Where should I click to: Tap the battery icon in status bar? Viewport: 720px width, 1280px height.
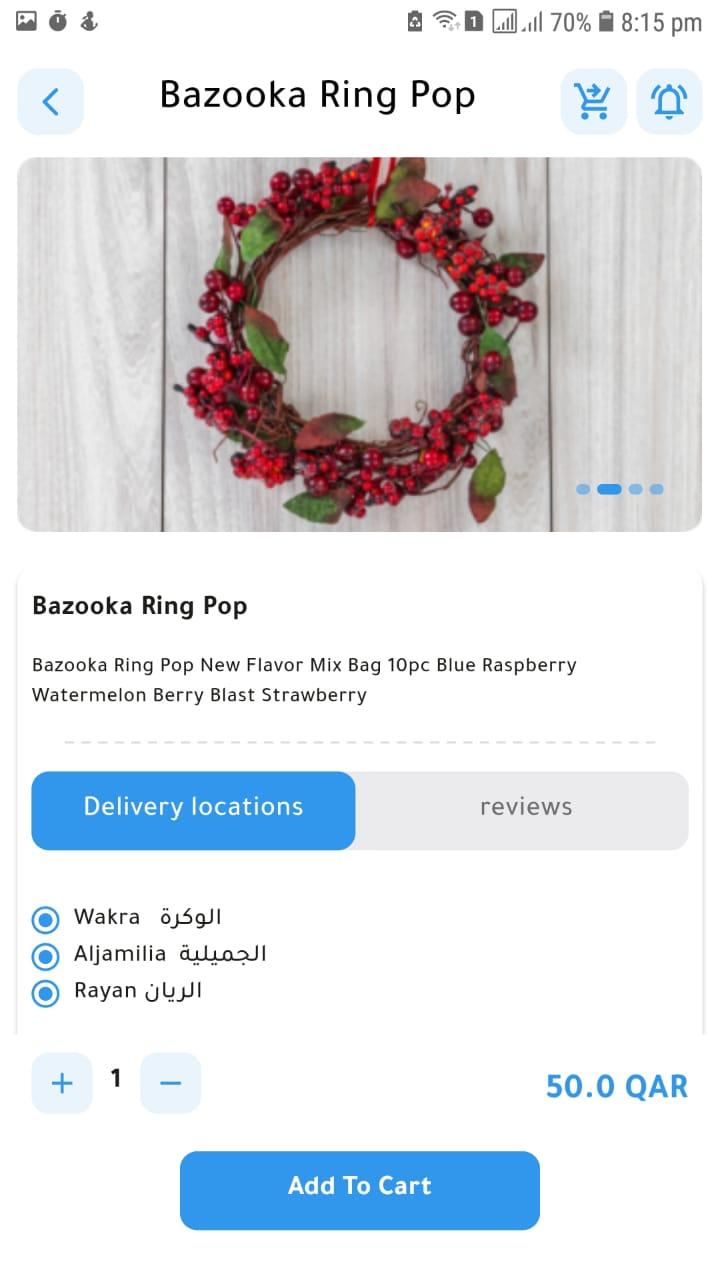click(606, 21)
